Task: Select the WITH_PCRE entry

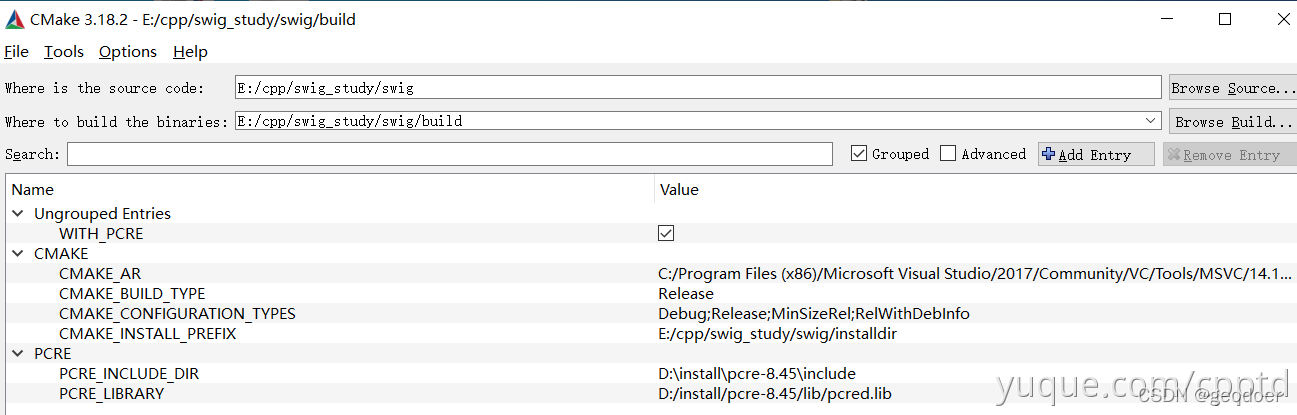Action: click(101, 233)
